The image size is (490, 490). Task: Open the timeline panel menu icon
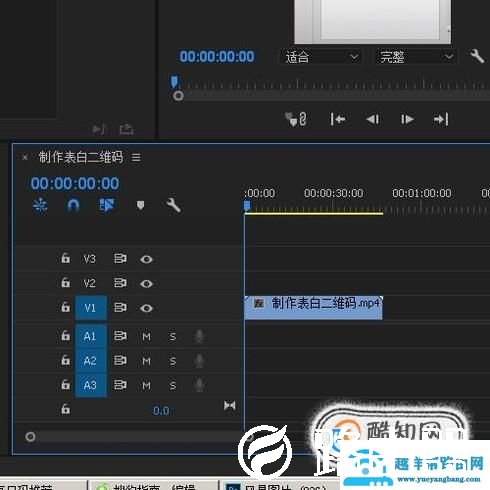tap(136, 157)
